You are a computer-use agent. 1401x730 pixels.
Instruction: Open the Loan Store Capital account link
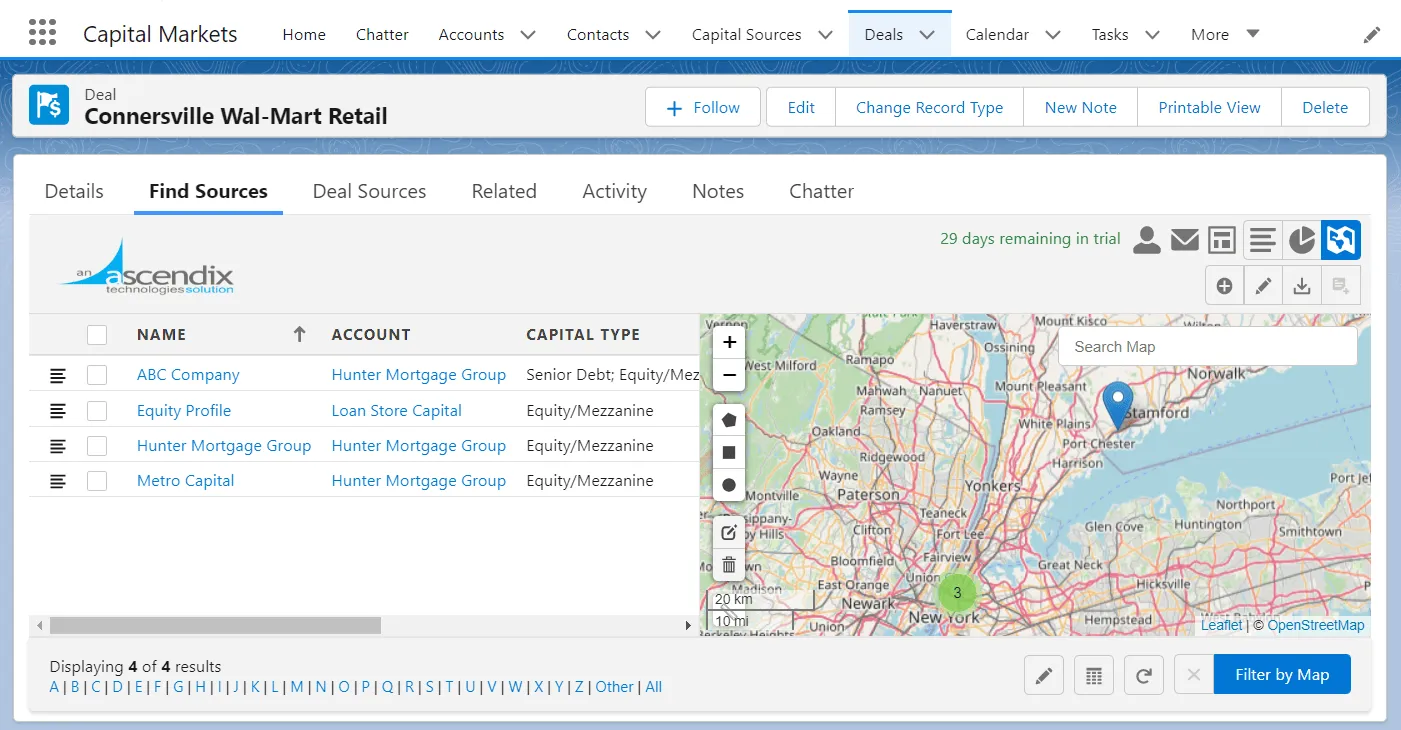point(396,410)
